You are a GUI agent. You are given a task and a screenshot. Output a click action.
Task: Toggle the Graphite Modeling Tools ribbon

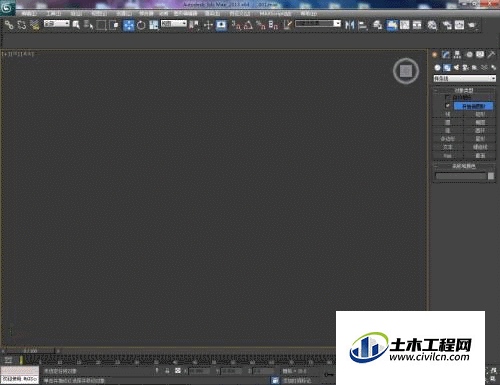pos(392,25)
